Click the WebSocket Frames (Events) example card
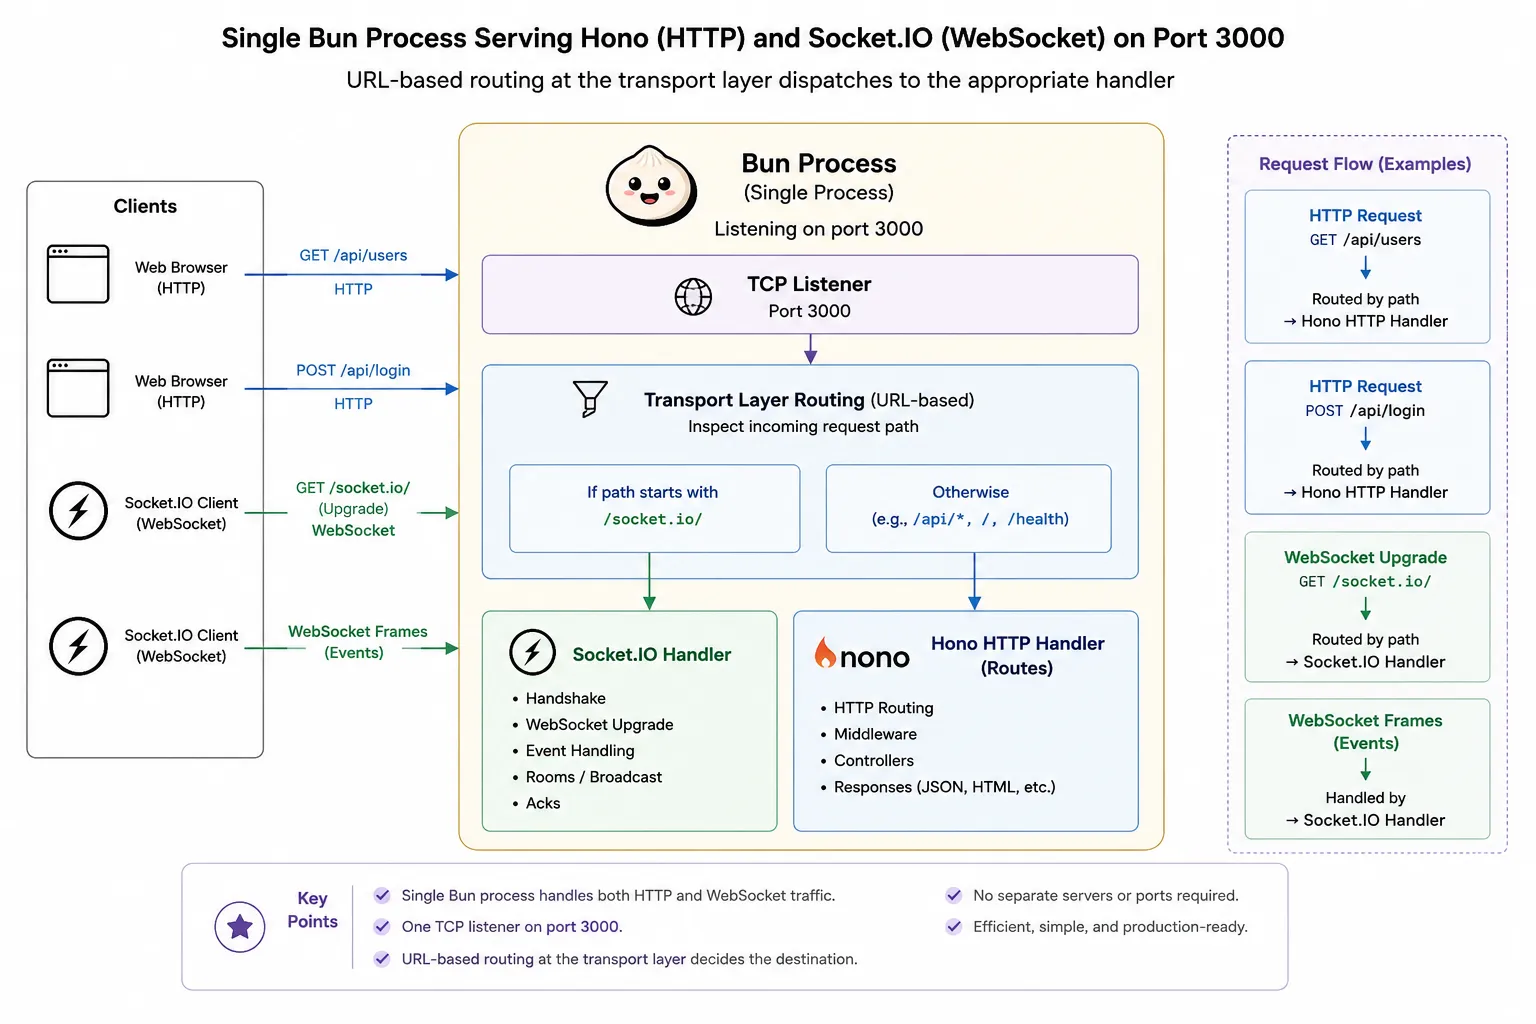Viewport: 1536px width, 1024px height. pyautogui.click(x=1367, y=768)
